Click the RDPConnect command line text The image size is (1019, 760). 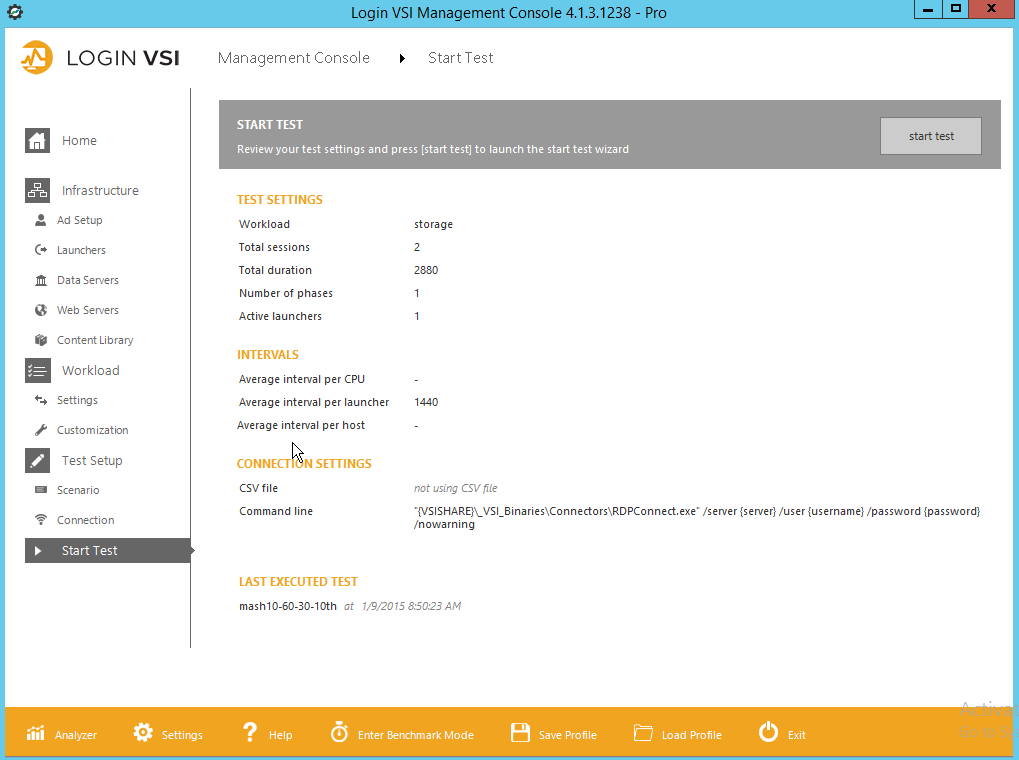coord(697,518)
